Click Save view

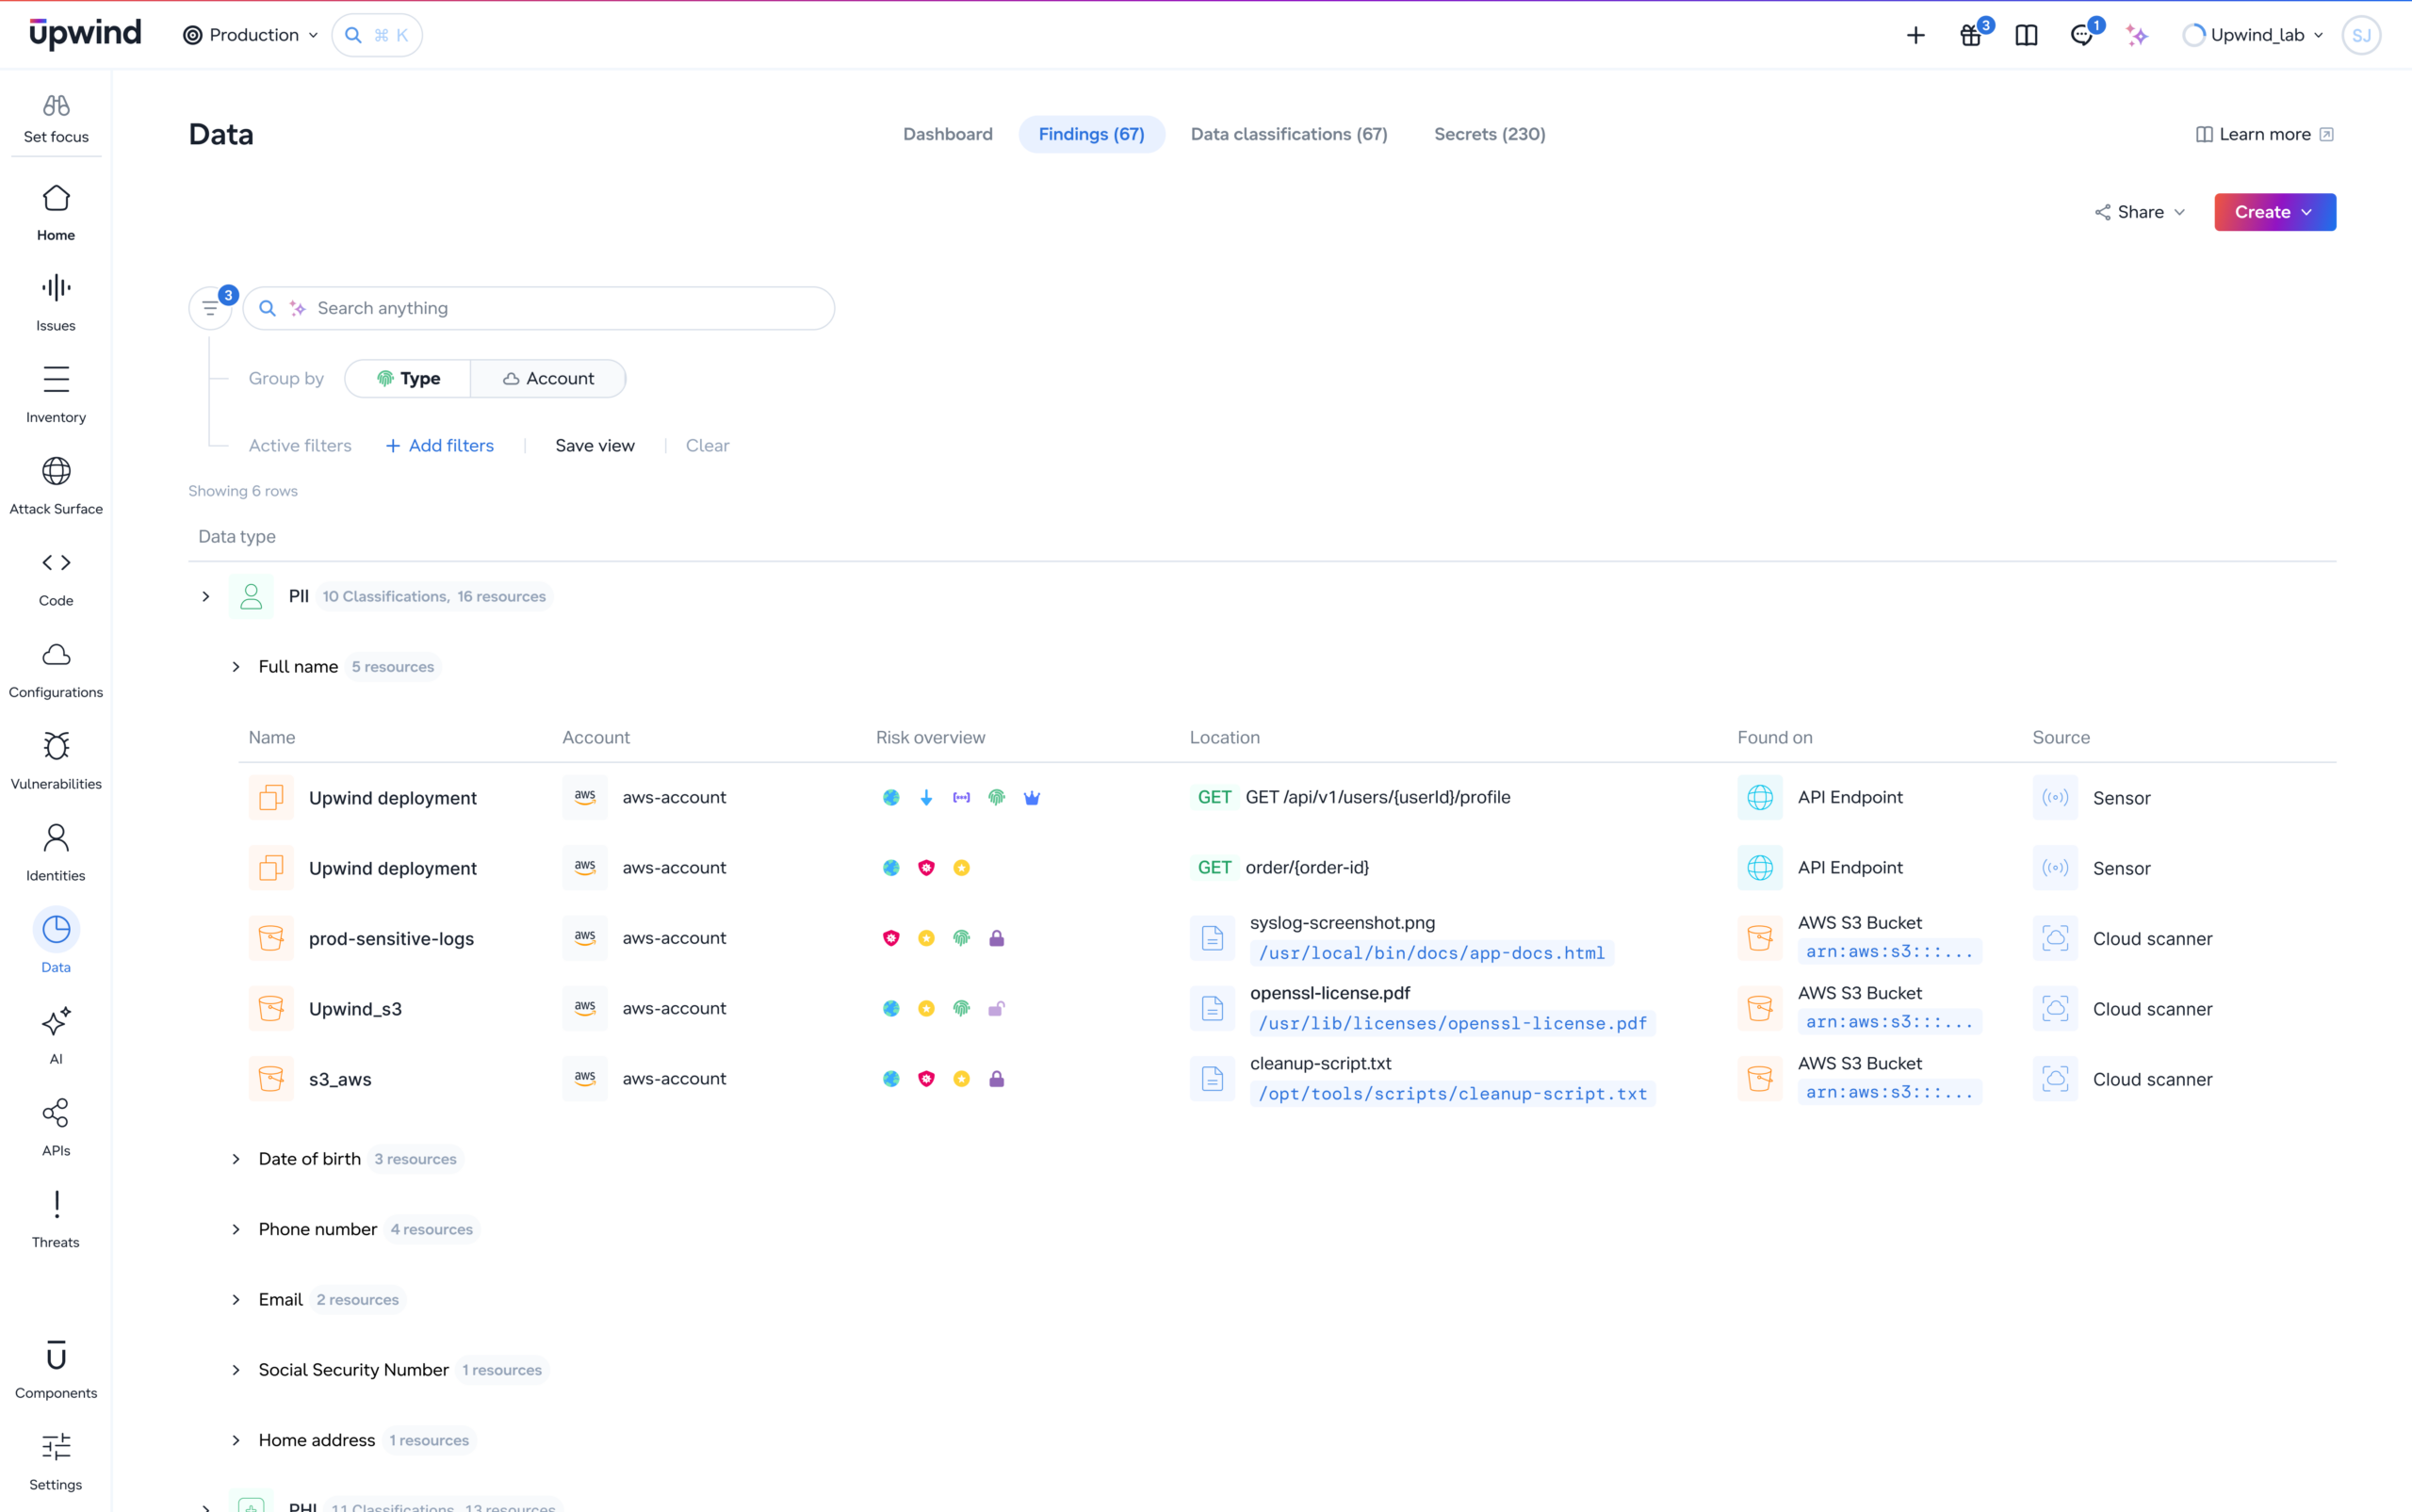(595, 446)
